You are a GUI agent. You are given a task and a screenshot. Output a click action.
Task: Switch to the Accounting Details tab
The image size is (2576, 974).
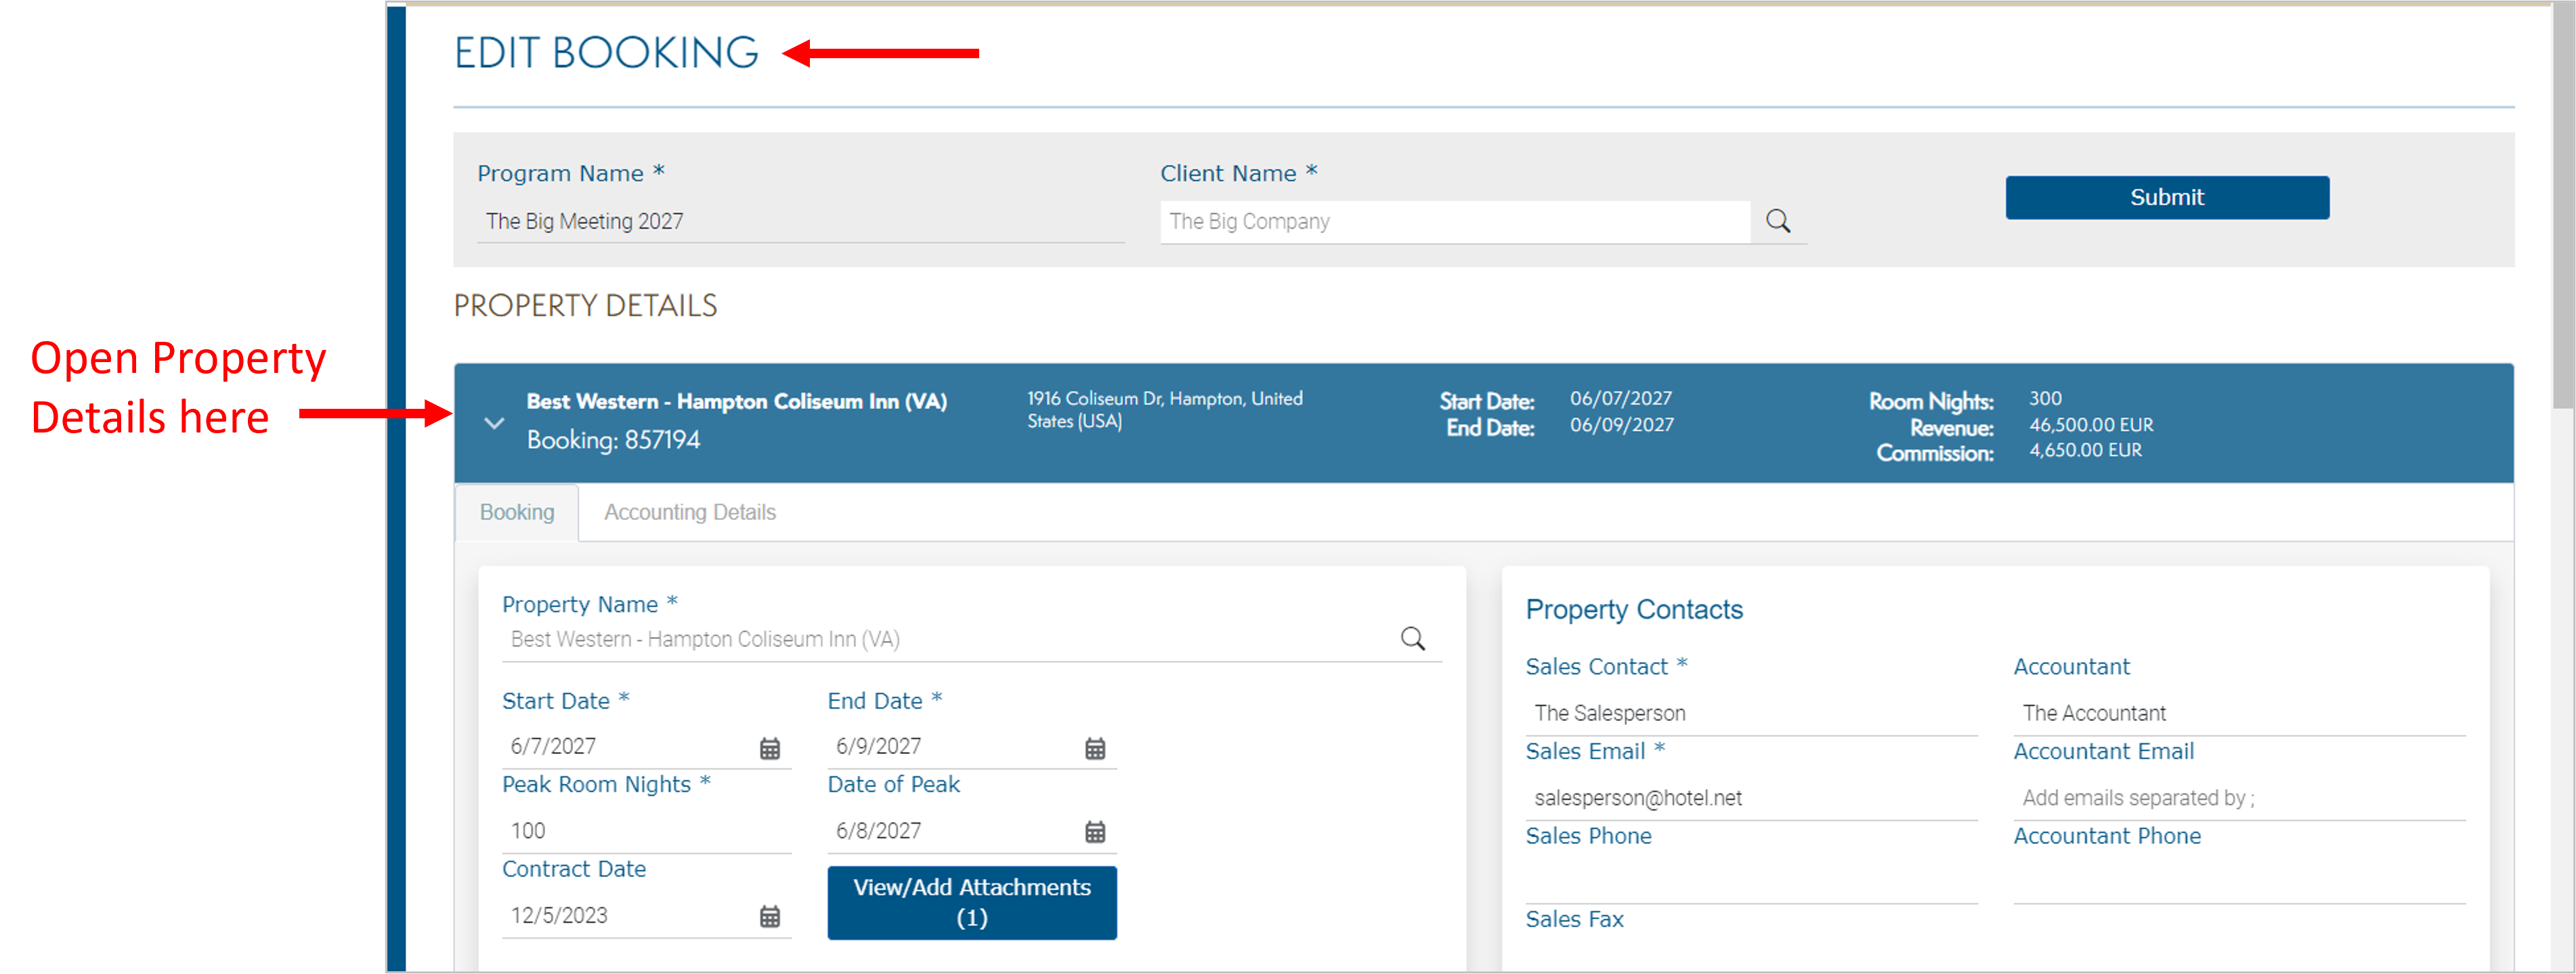(x=689, y=512)
